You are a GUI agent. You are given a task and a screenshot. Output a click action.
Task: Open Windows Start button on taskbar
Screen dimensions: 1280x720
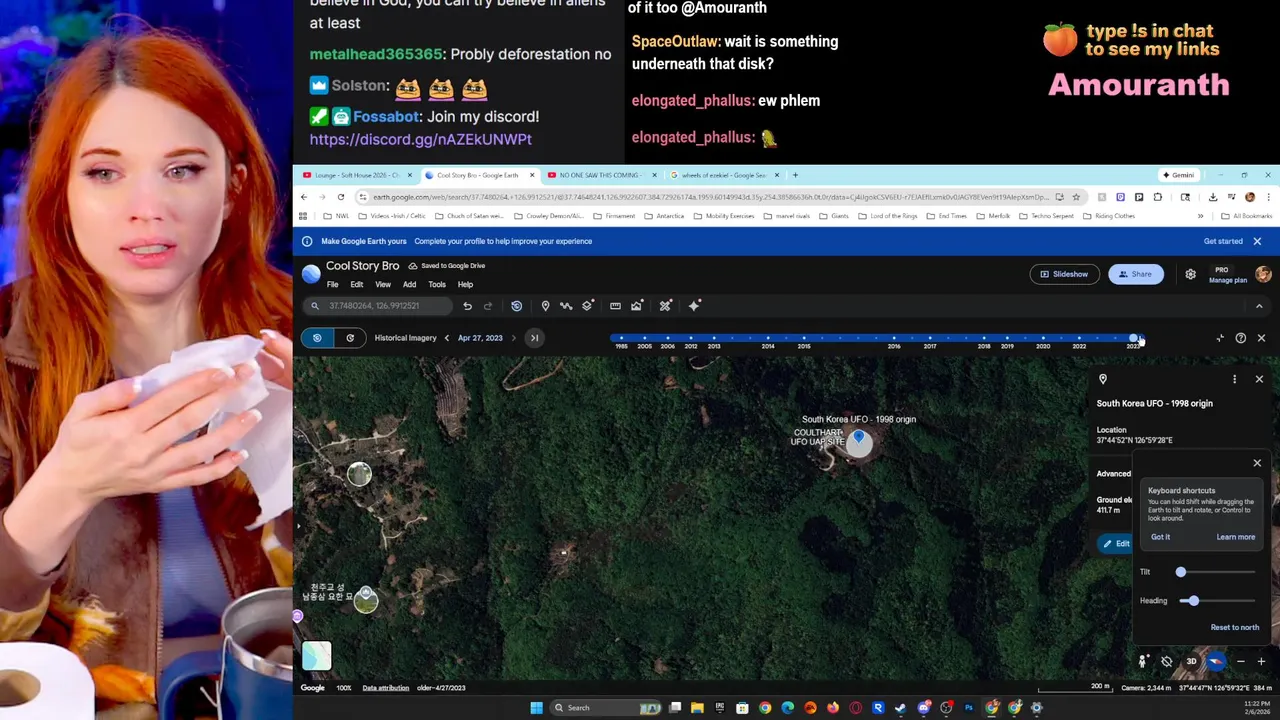tap(536, 708)
